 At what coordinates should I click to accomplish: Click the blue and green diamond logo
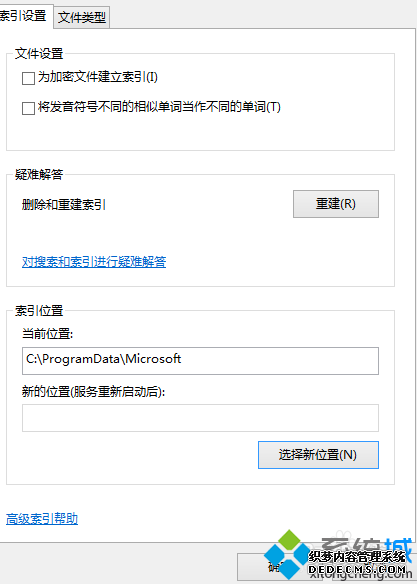[287, 555]
